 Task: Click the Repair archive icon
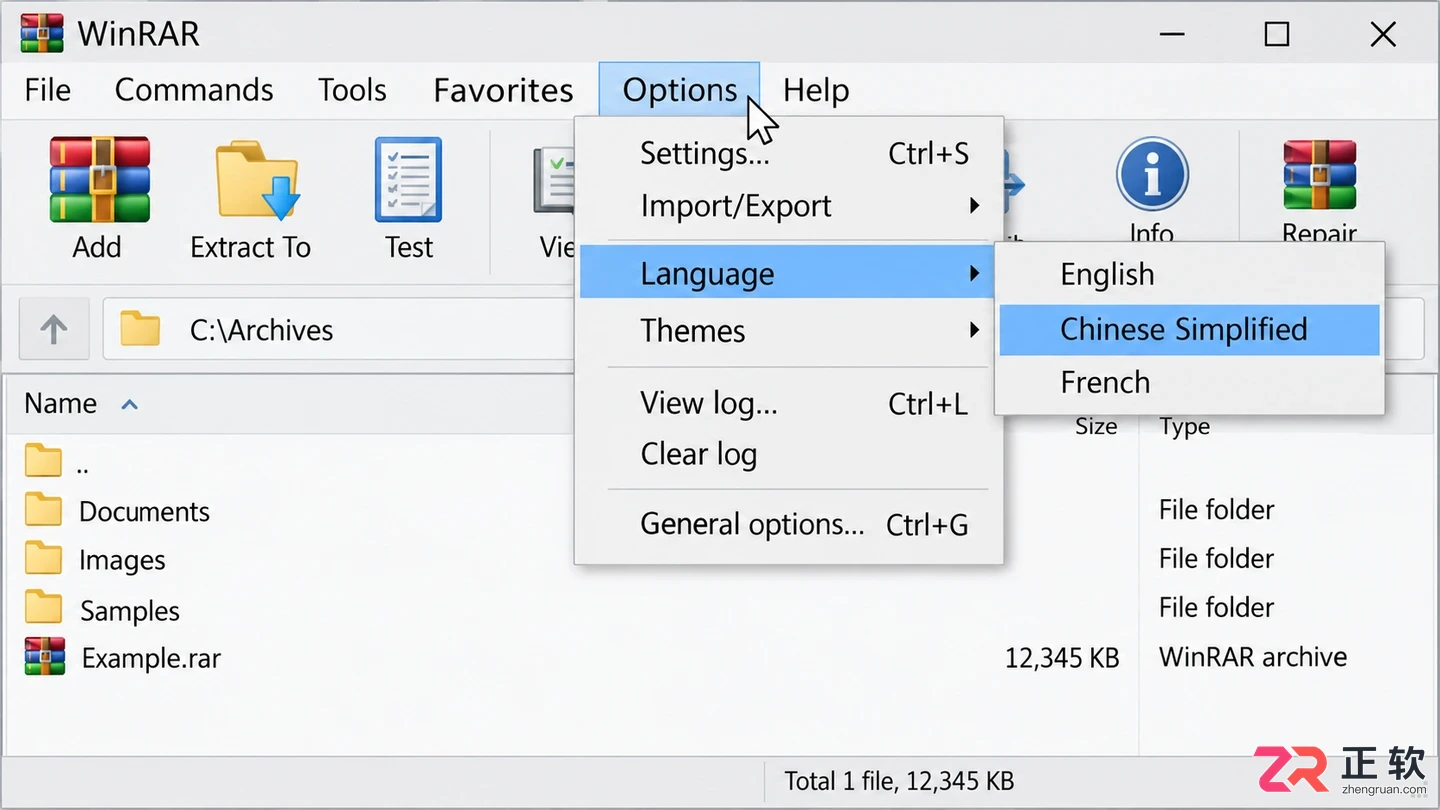click(1319, 175)
